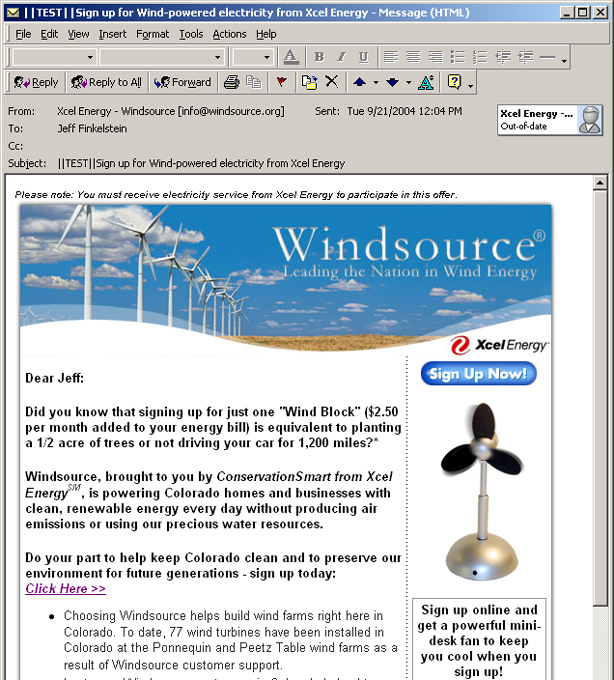This screenshot has width=614, height=680.
Task: Toggle Bold formatting
Action: click(x=319, y=57)
